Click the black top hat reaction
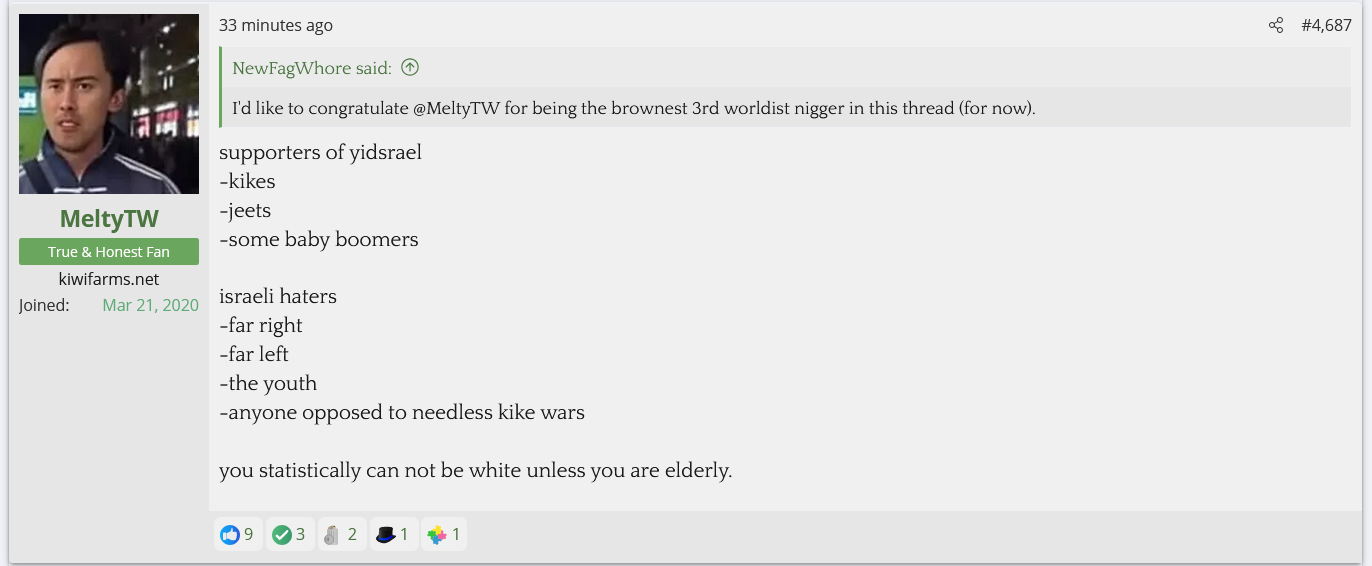The image size is (1372, 566). click(386, 535)
